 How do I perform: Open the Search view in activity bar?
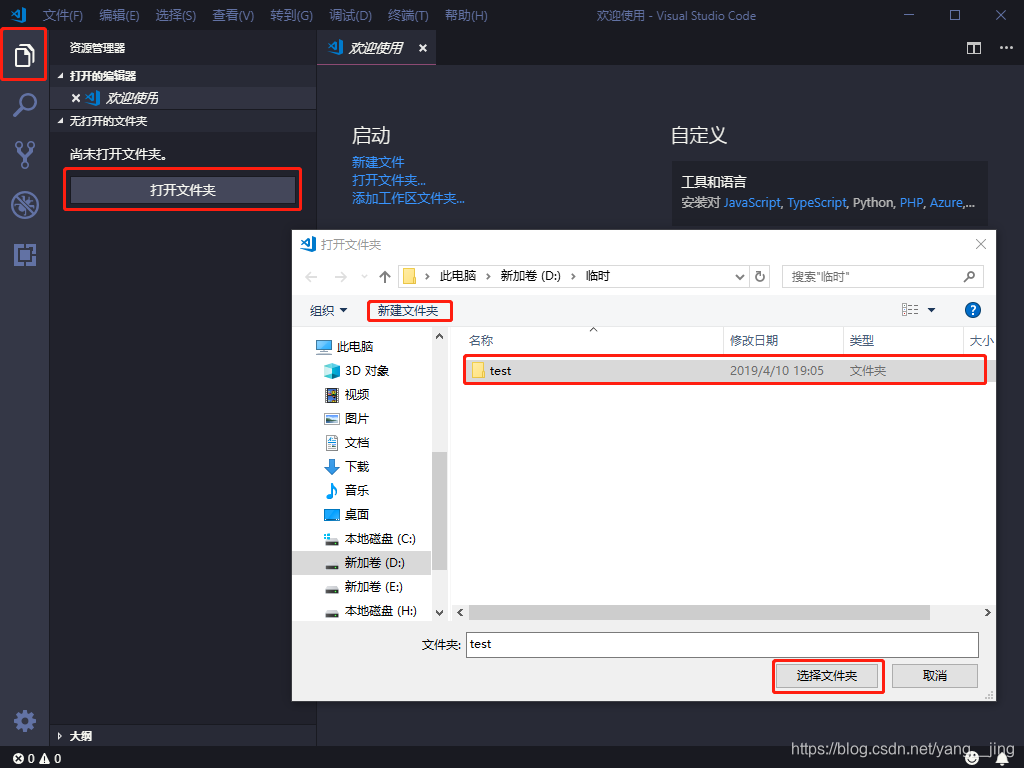click(x=24, y=104)
